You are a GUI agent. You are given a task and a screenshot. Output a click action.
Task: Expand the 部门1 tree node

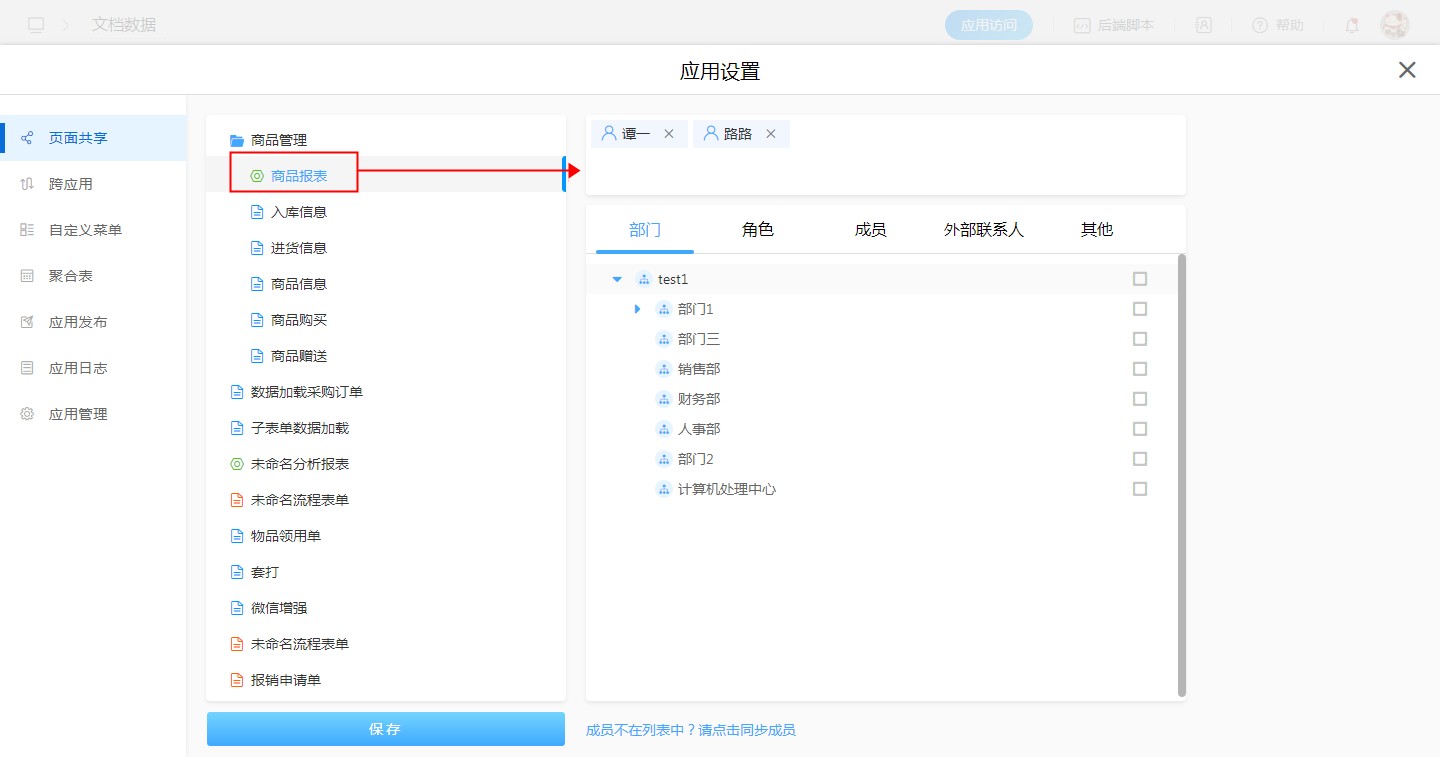(637, 309)
